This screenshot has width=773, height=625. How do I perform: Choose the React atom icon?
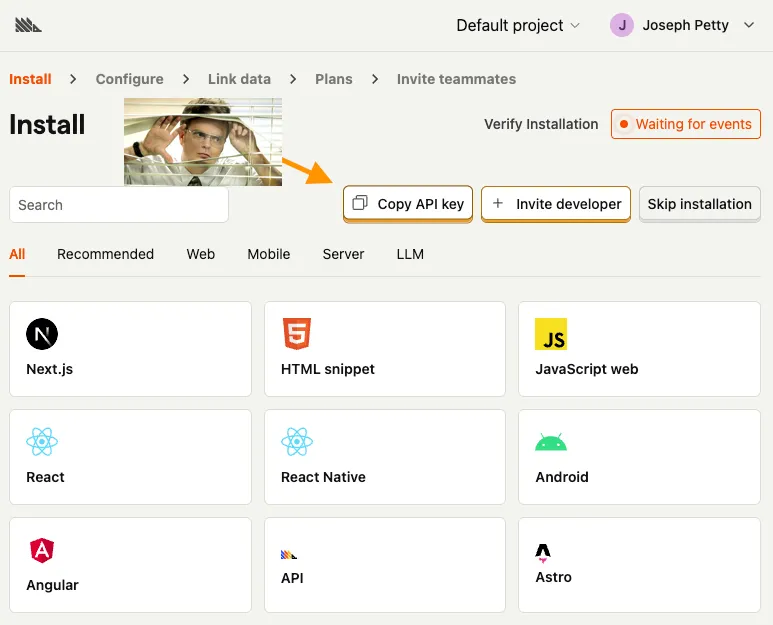42,441
